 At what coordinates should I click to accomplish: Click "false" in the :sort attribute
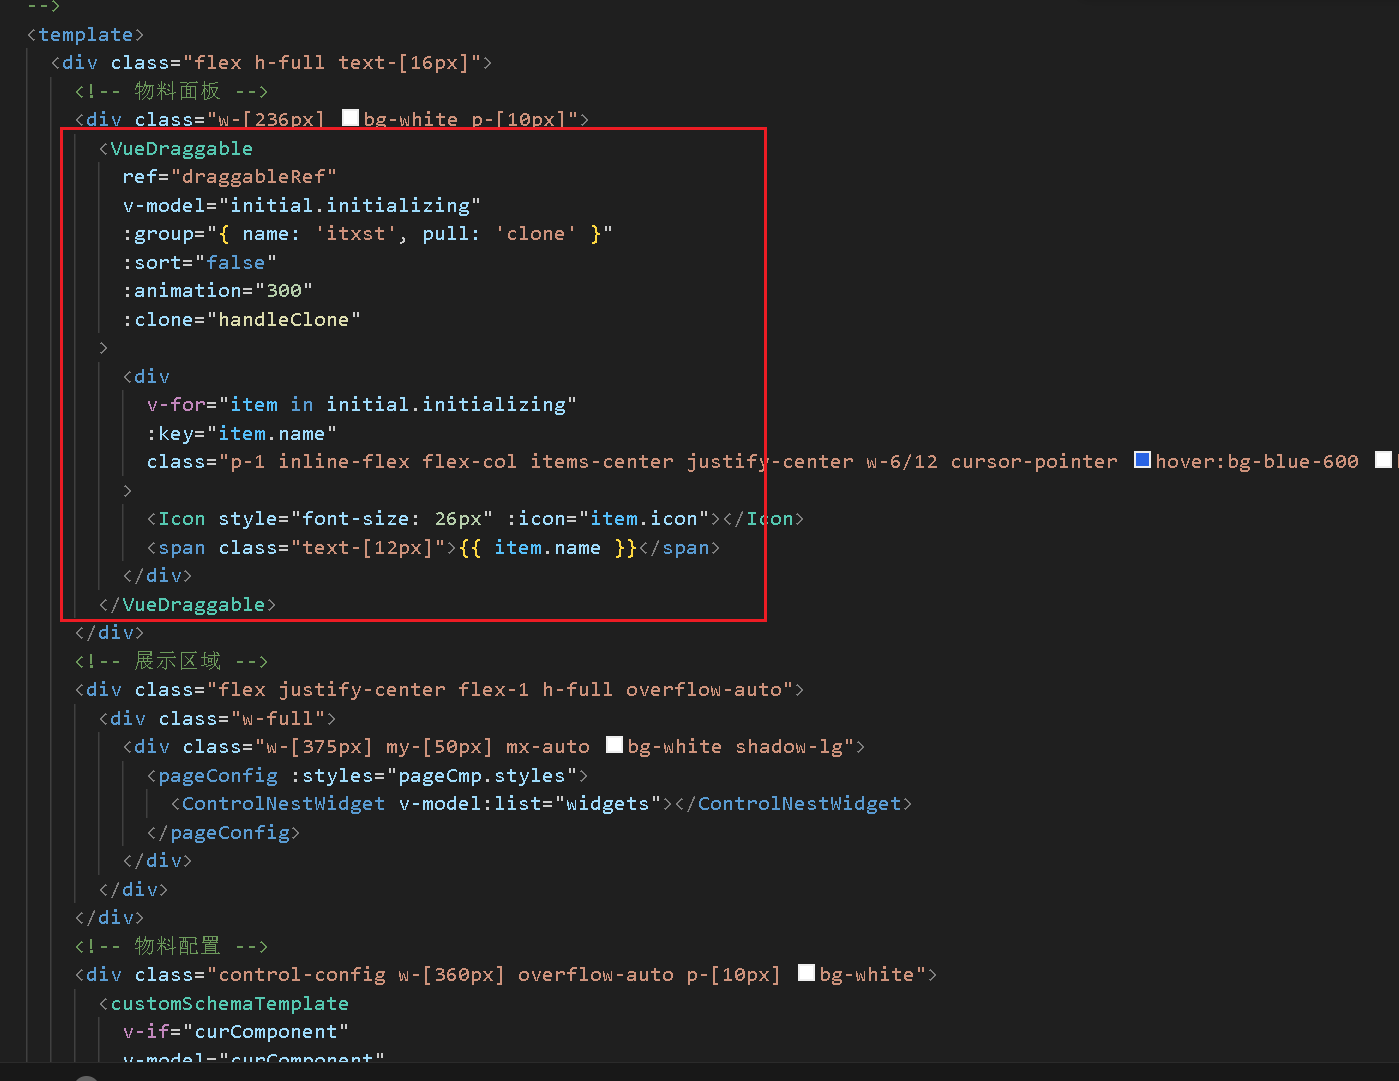(236, 262)
